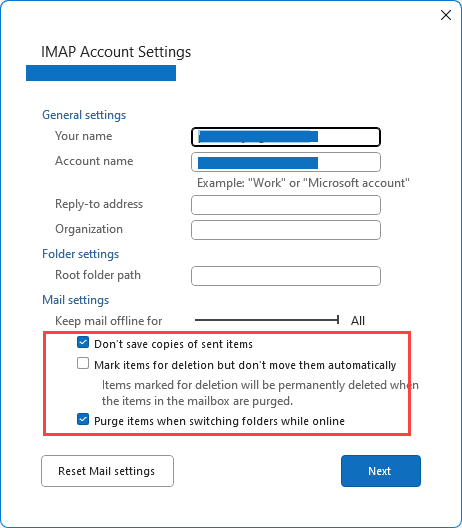This screenshot has height=528, width=462.
Task: Click the Folder settings heading
Action: point(80,254)
